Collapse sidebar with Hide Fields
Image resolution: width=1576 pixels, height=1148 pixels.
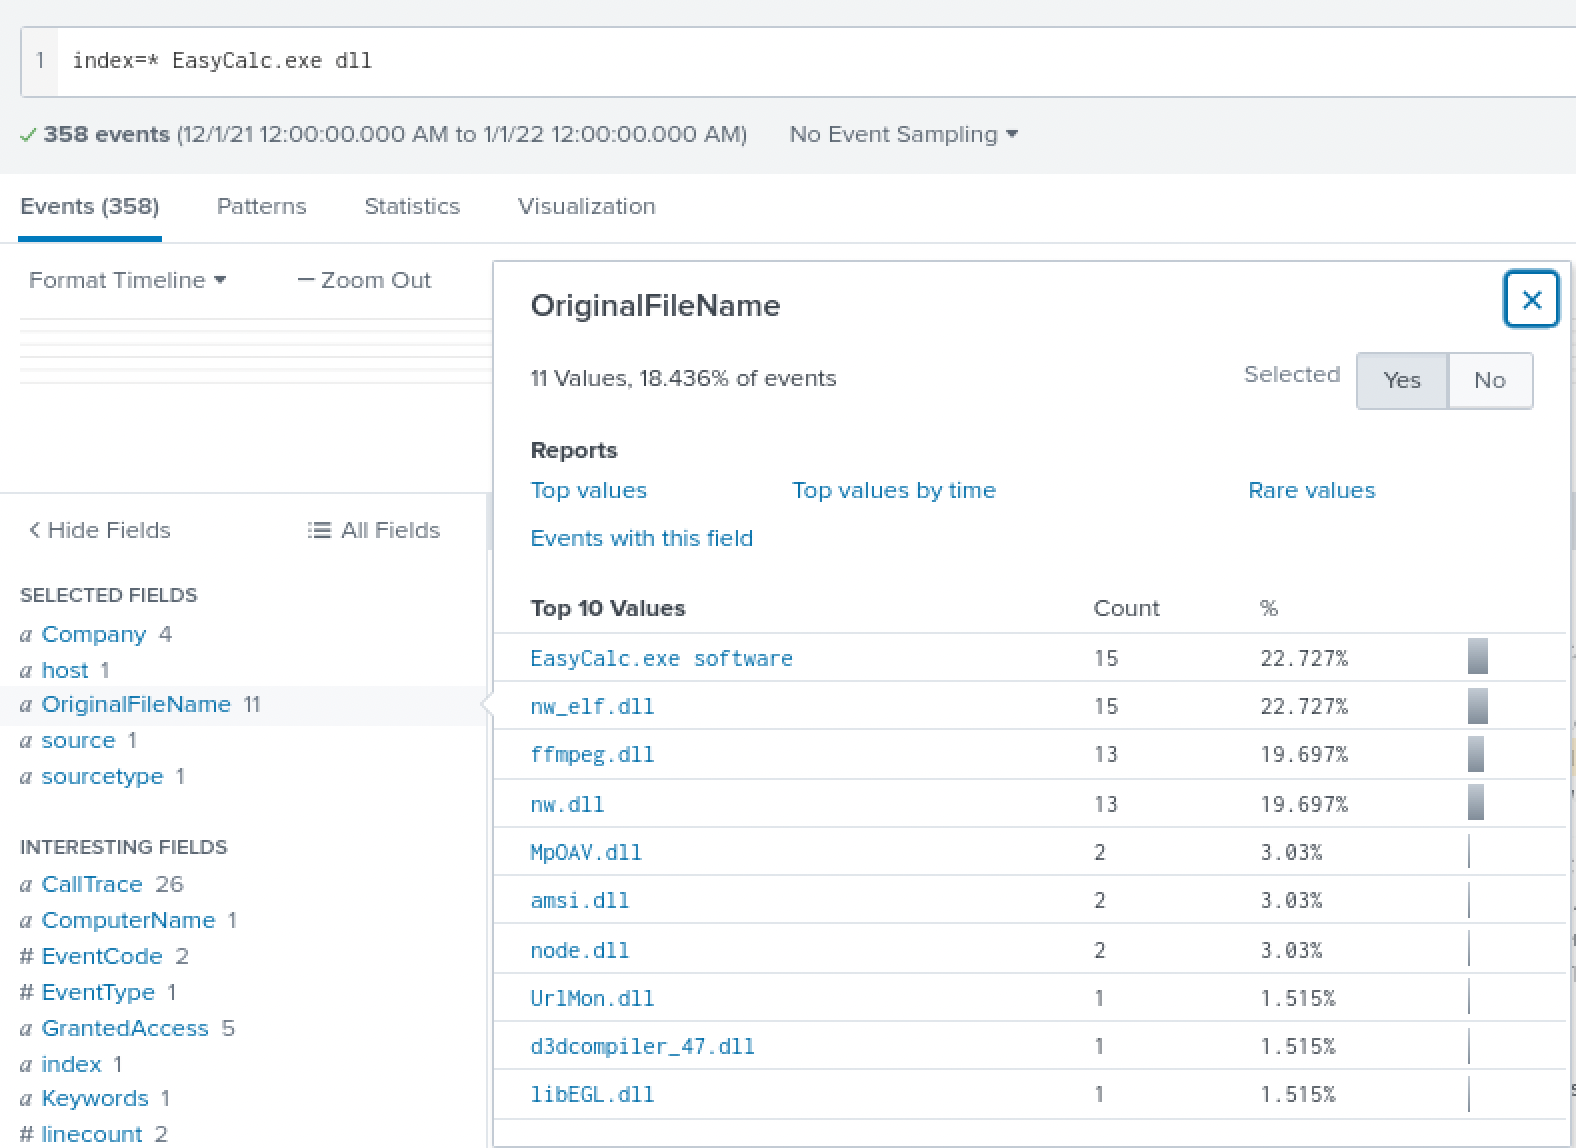pos(99,530)
